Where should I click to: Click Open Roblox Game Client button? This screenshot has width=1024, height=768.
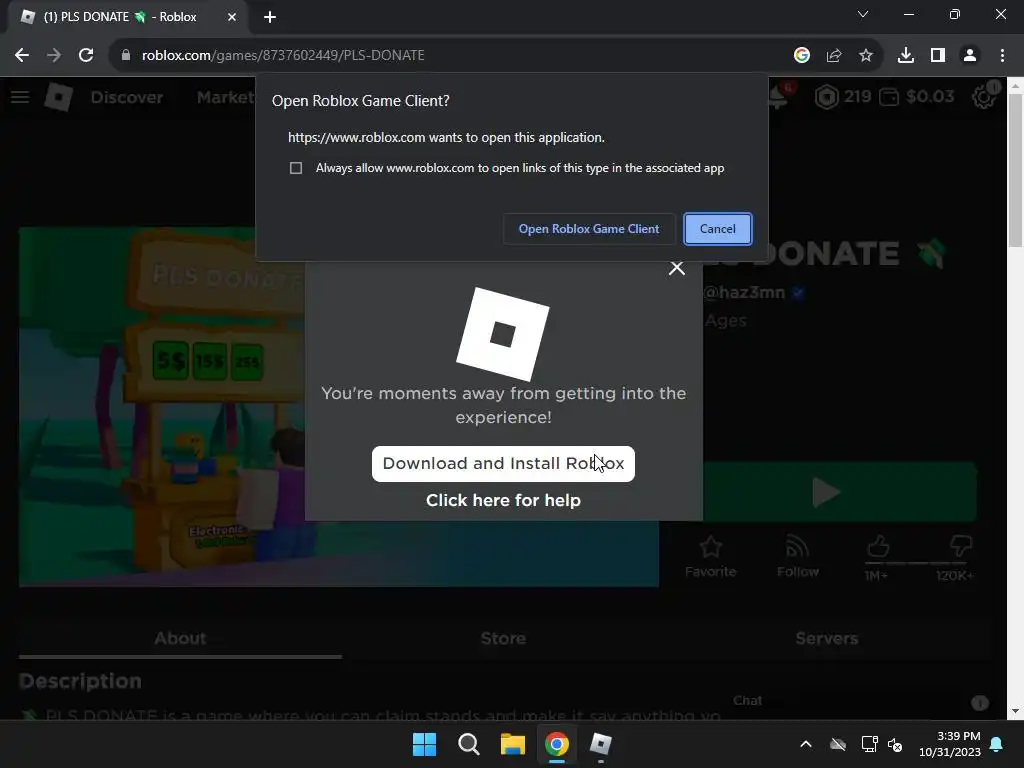(x=588, y=229)
